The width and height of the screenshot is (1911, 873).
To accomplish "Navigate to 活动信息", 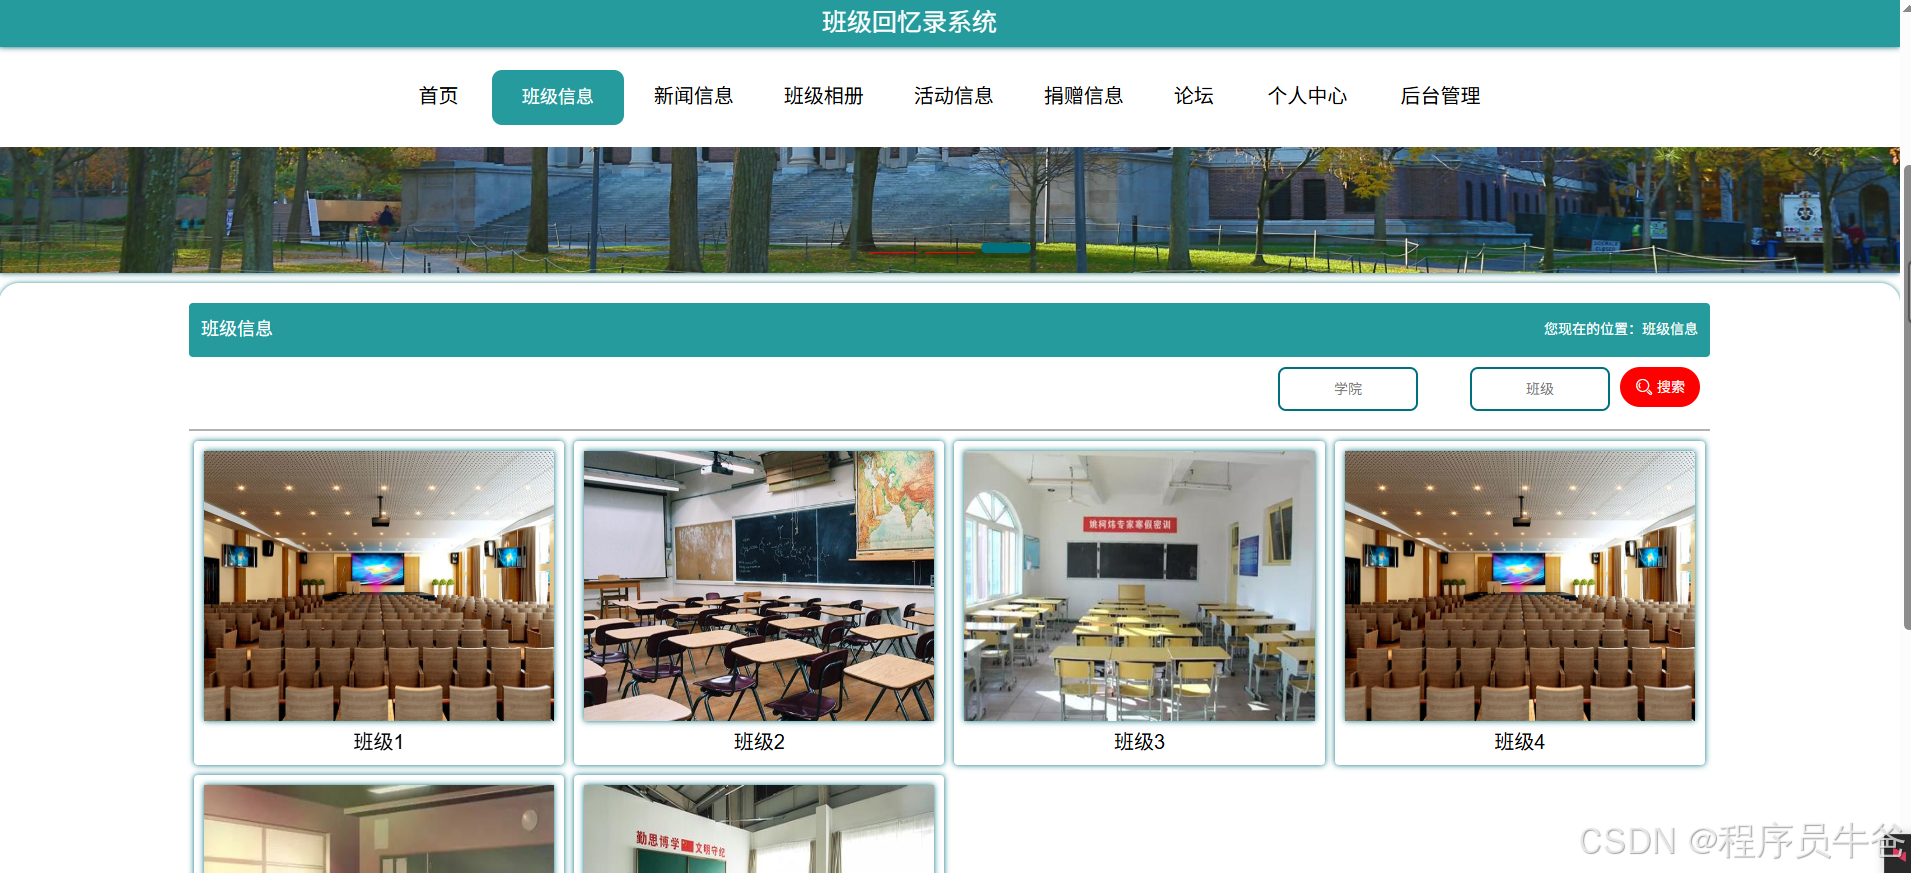I will [x=953, y=96].
